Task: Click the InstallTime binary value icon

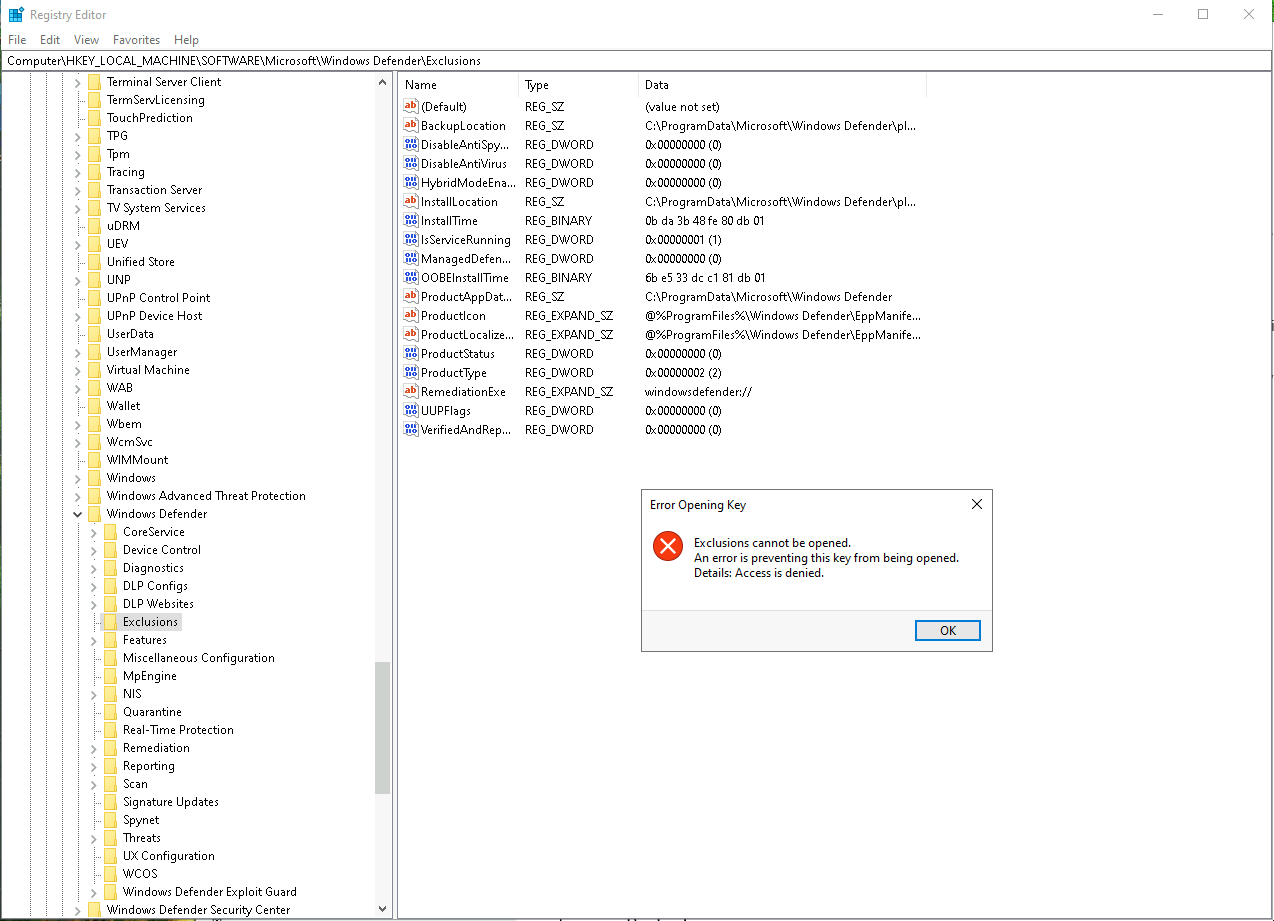Action: click(410, 220)
